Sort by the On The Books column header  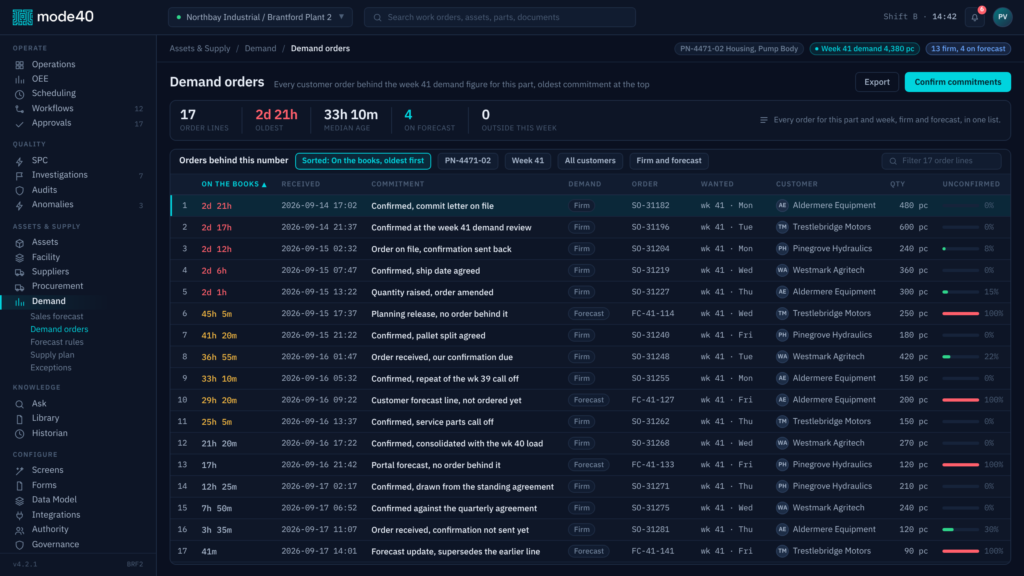point(234,184)
